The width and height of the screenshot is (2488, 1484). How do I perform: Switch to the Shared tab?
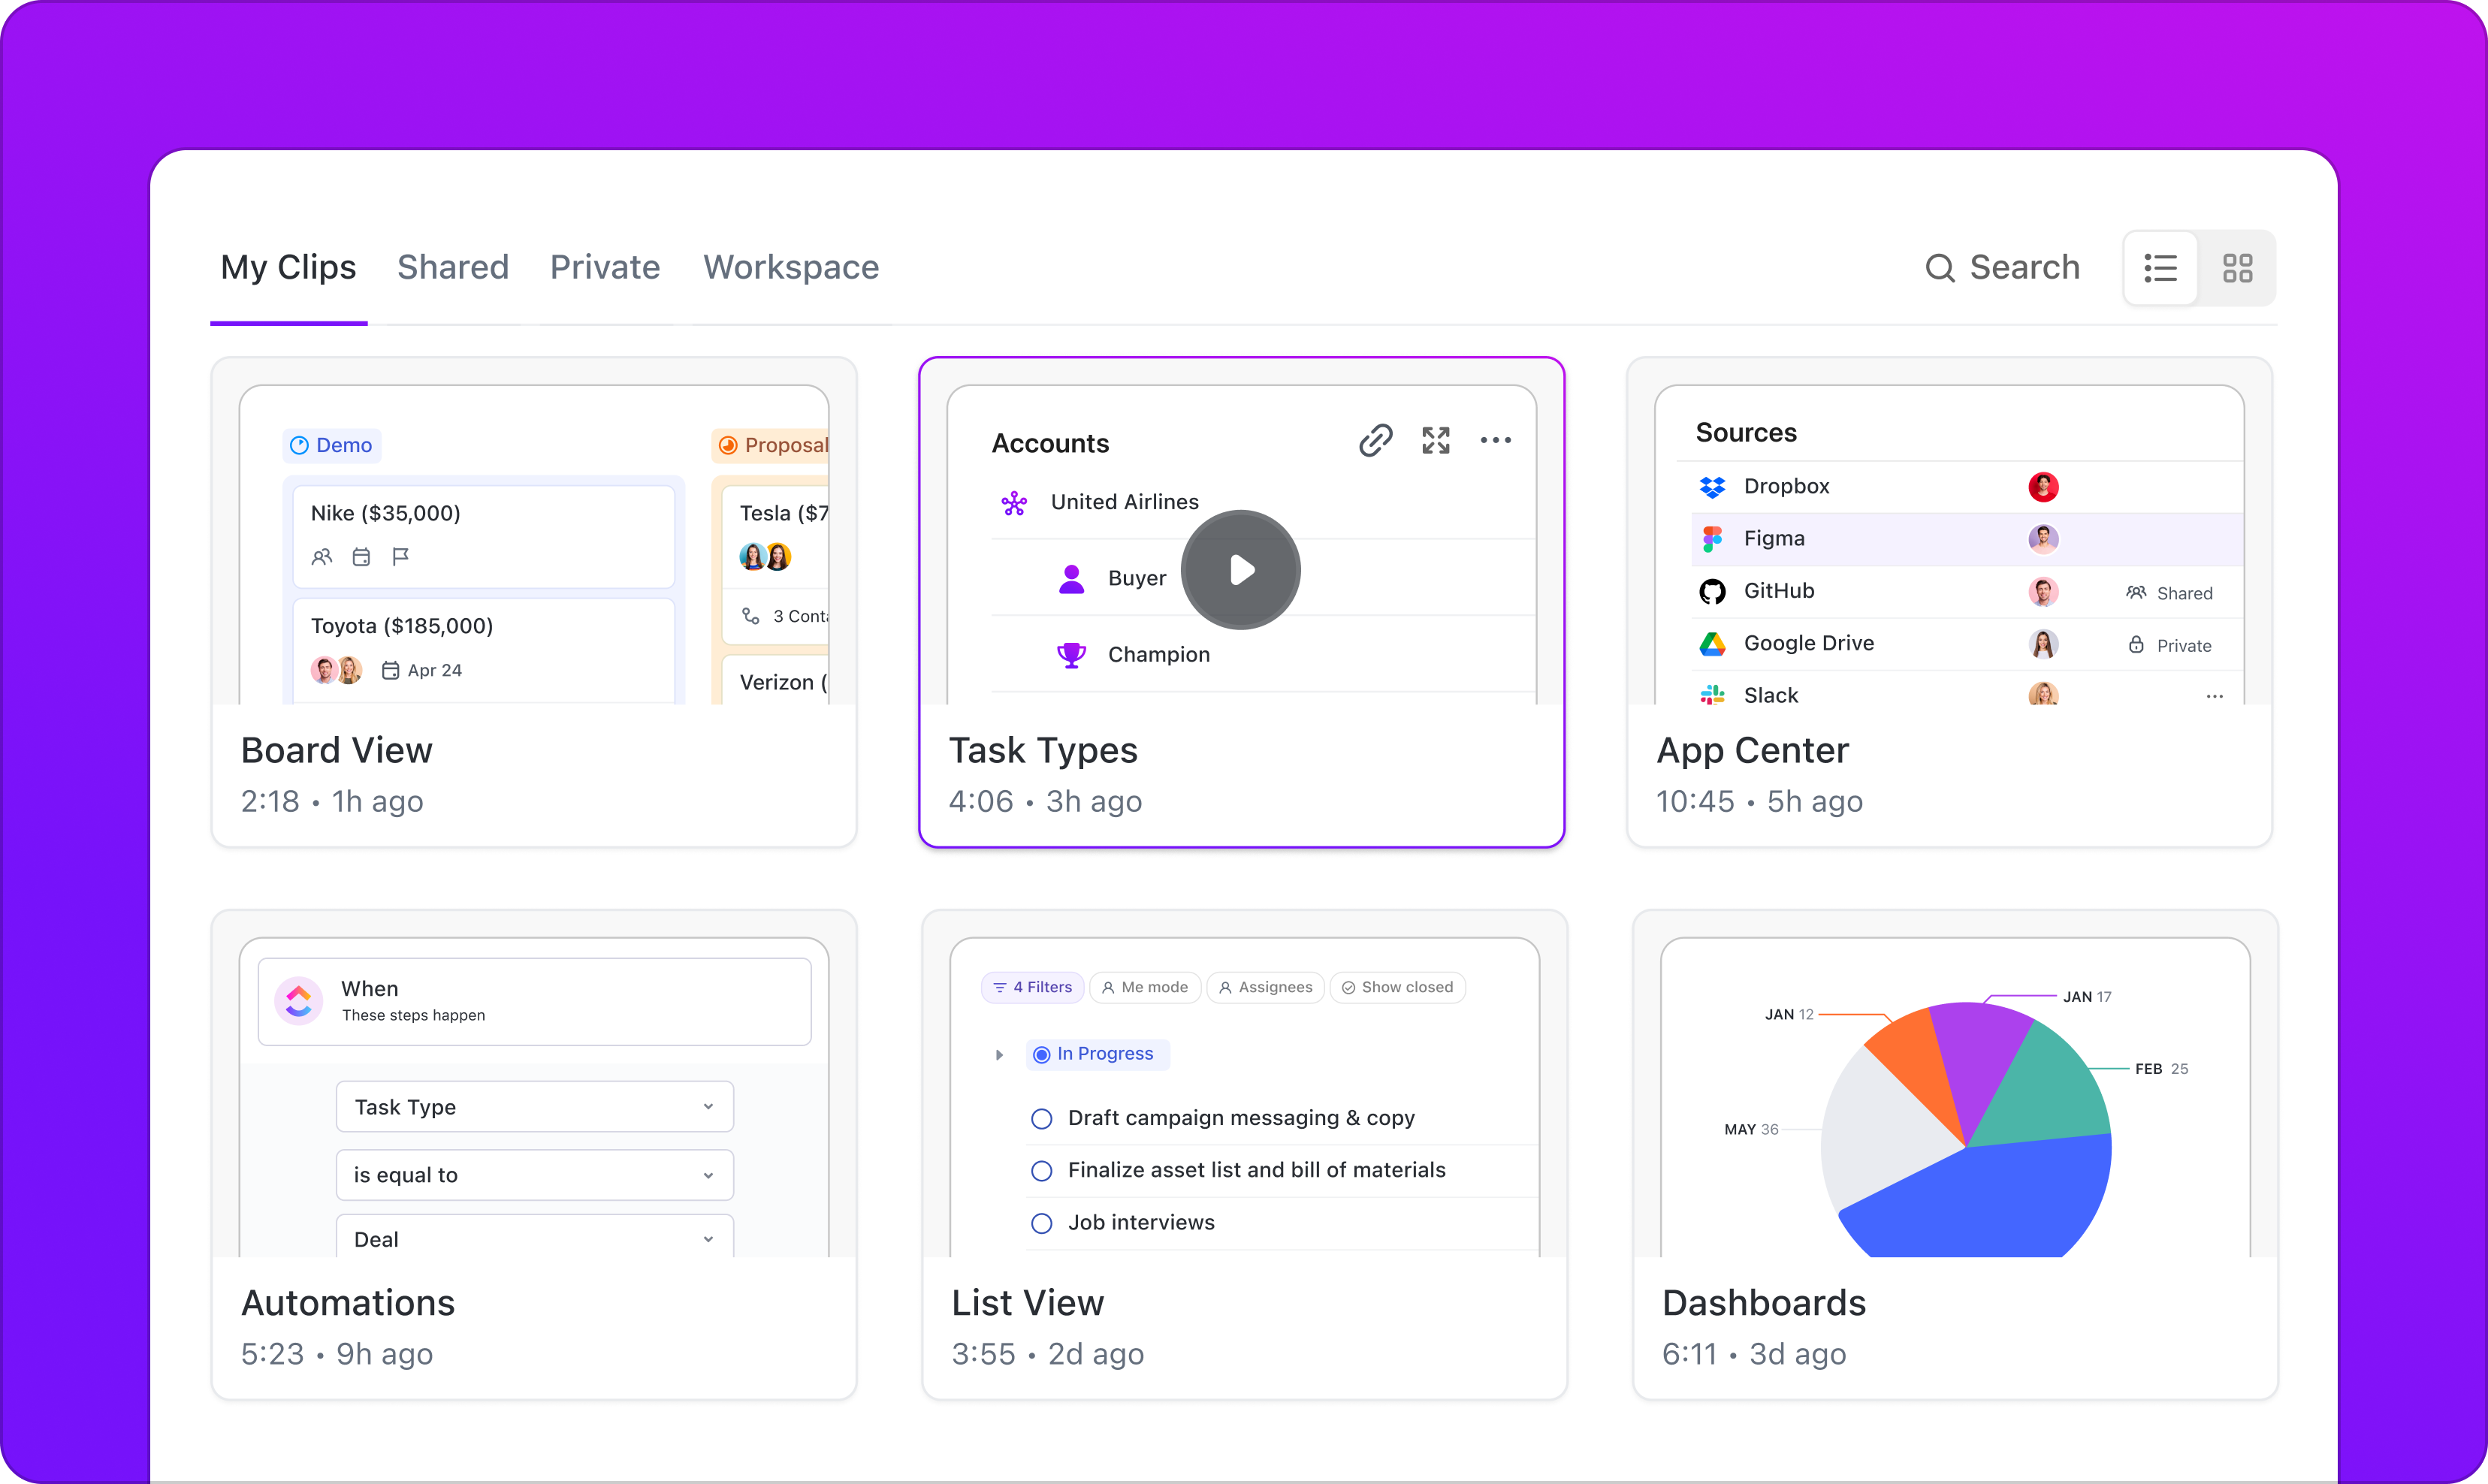(452, 267)
